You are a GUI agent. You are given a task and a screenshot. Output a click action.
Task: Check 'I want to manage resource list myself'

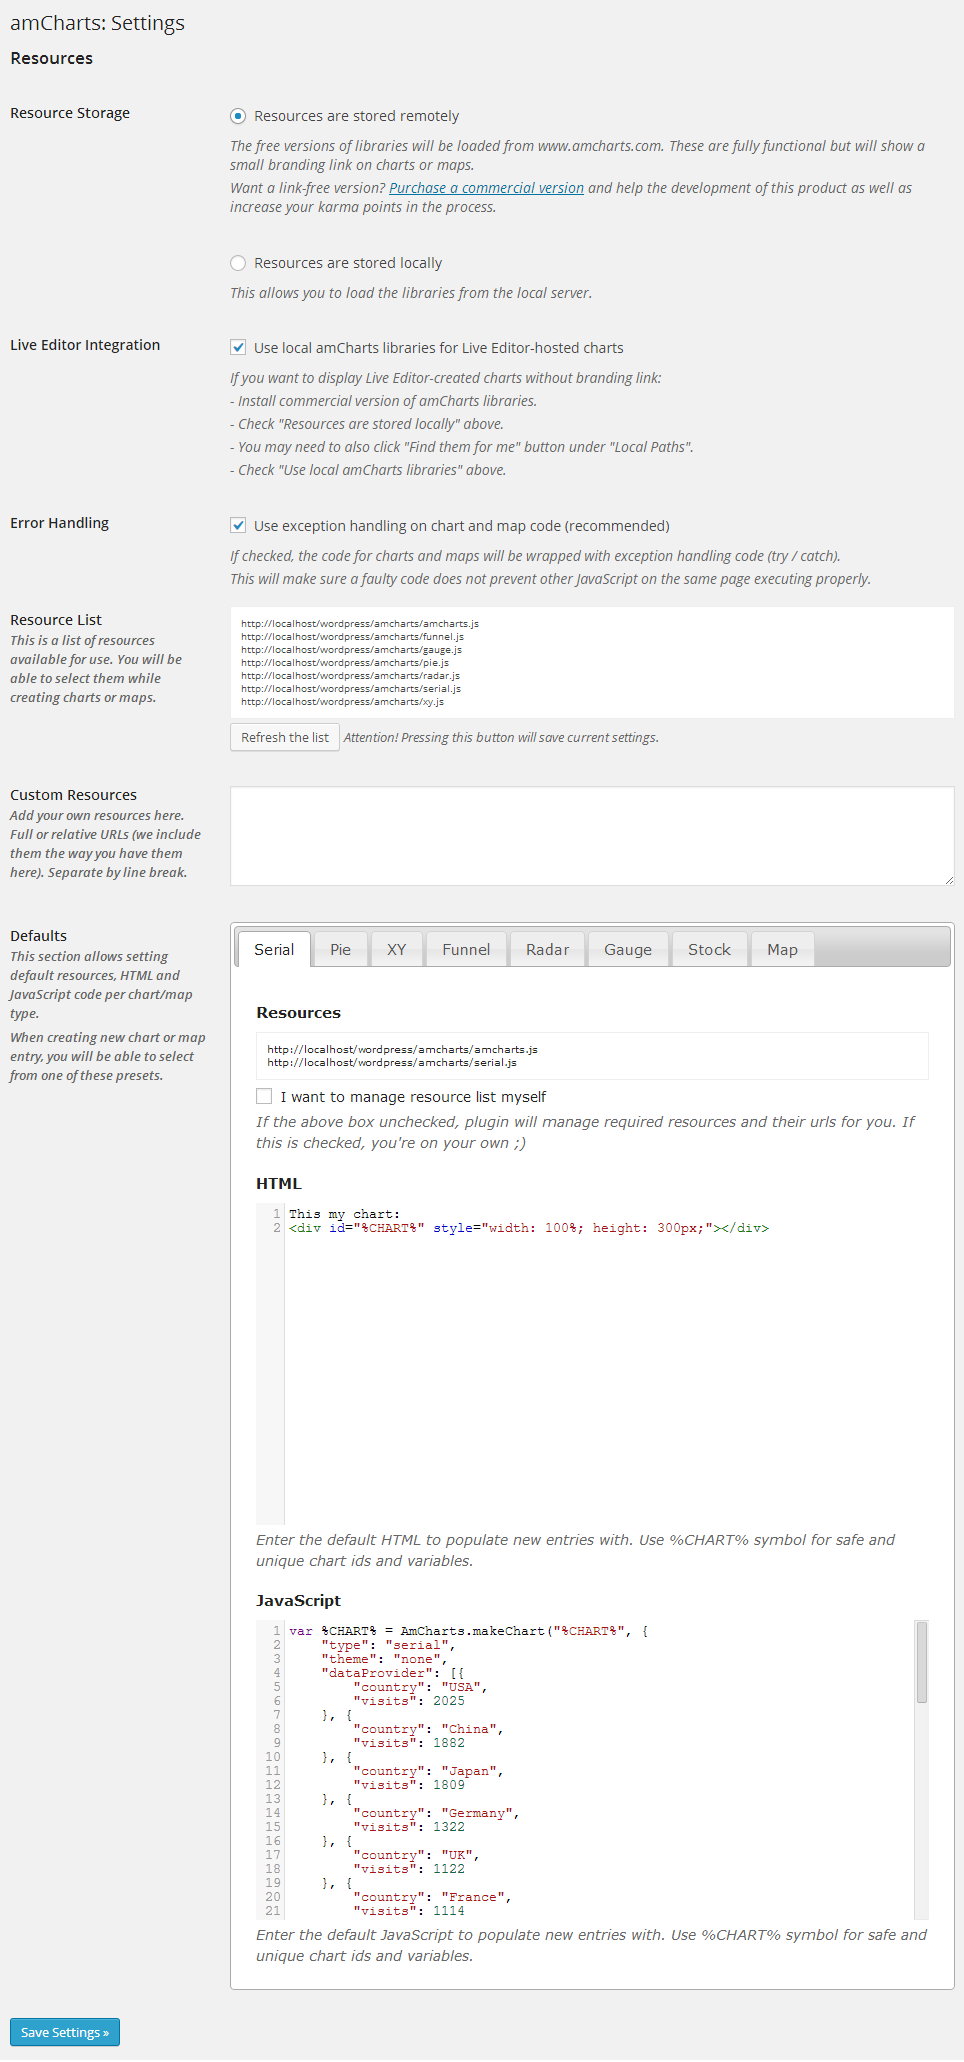[x=264, y=1097]
